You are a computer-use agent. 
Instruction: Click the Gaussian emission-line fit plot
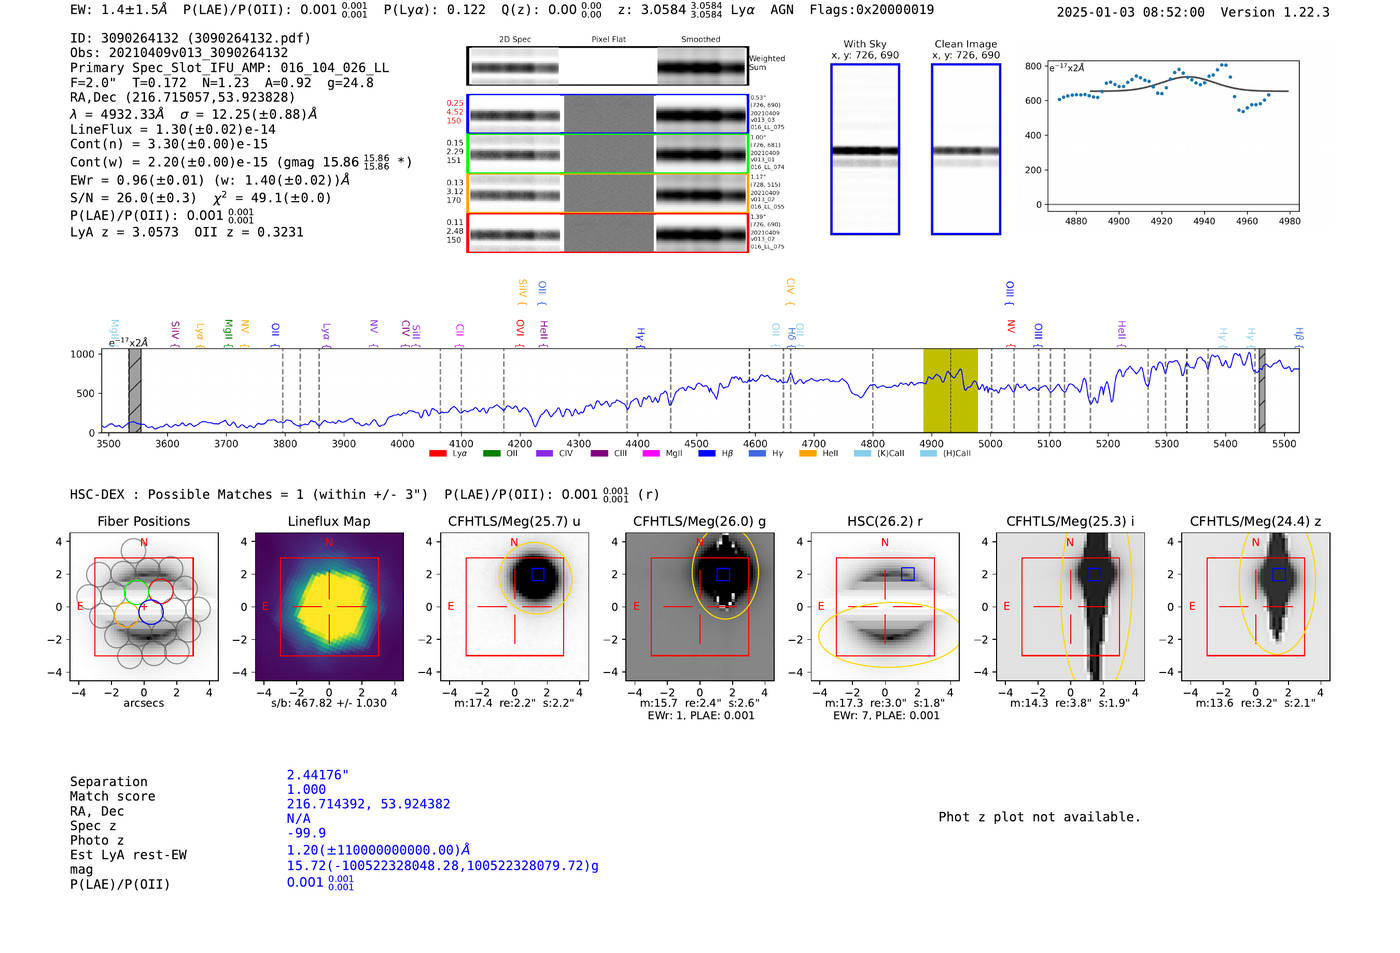(1172, 136)
